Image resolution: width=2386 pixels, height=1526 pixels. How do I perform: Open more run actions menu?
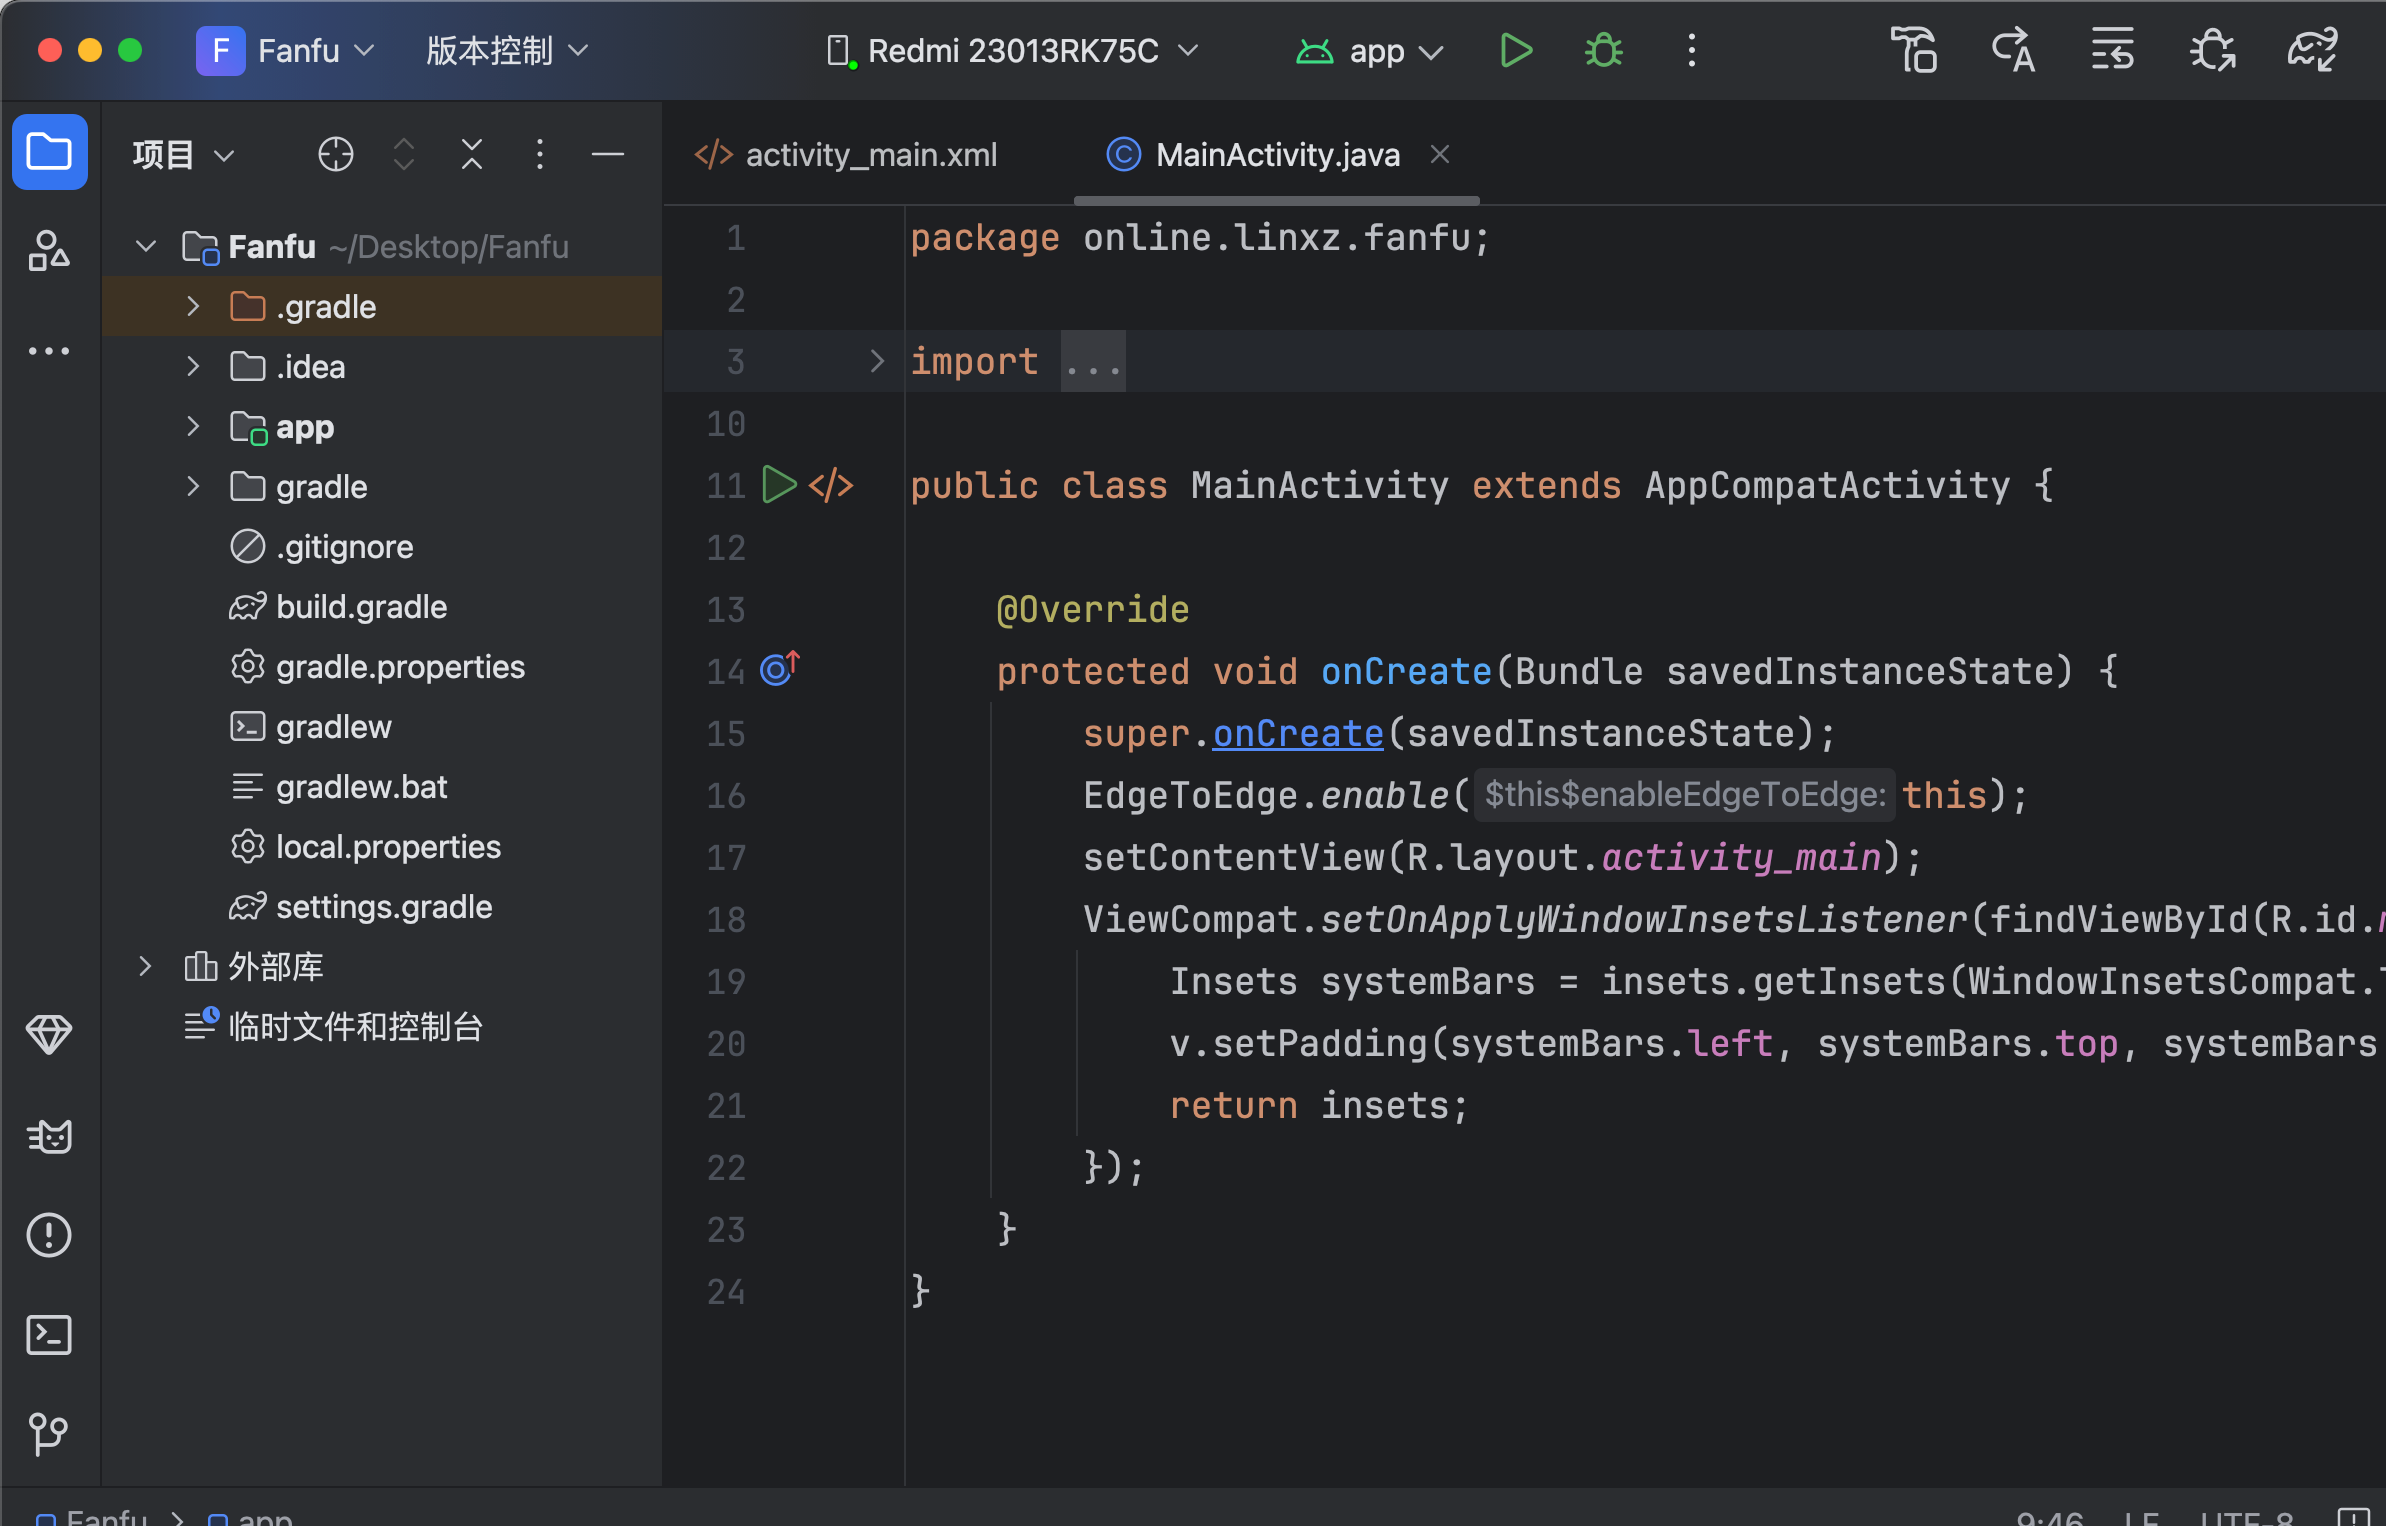click(1692, 50)
